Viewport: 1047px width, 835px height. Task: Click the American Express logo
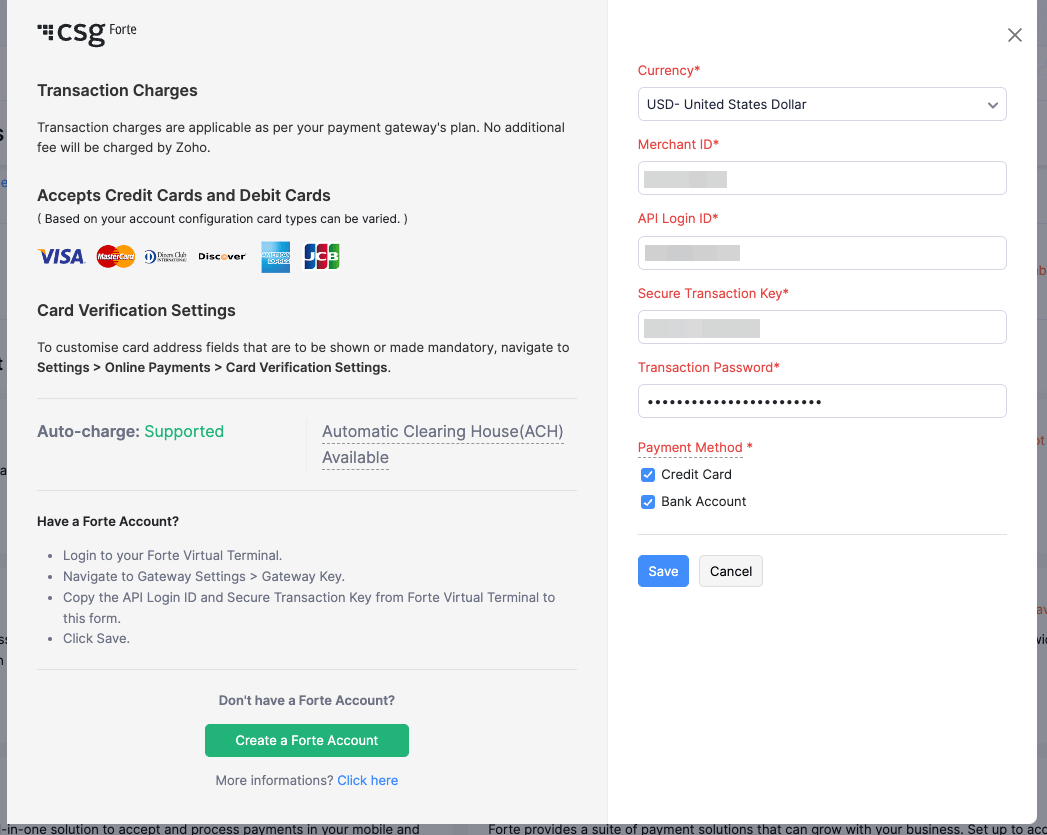point(275,257)
